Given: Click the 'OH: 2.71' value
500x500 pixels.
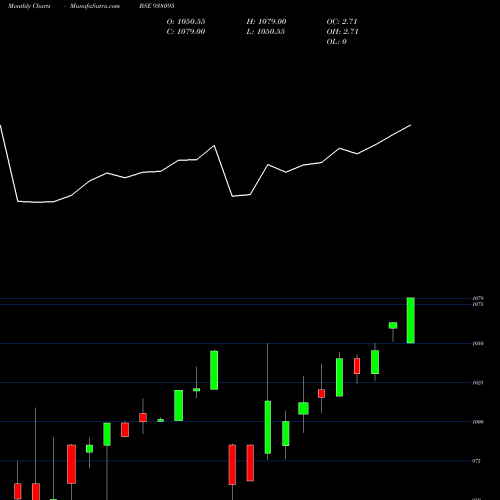Looking at the screenshot, I should coord(342,32).
